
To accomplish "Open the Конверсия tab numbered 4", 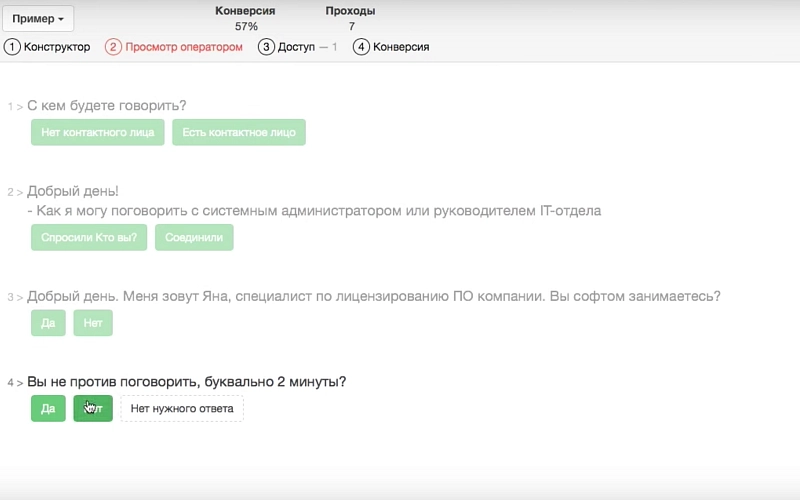I will (391, 47).
